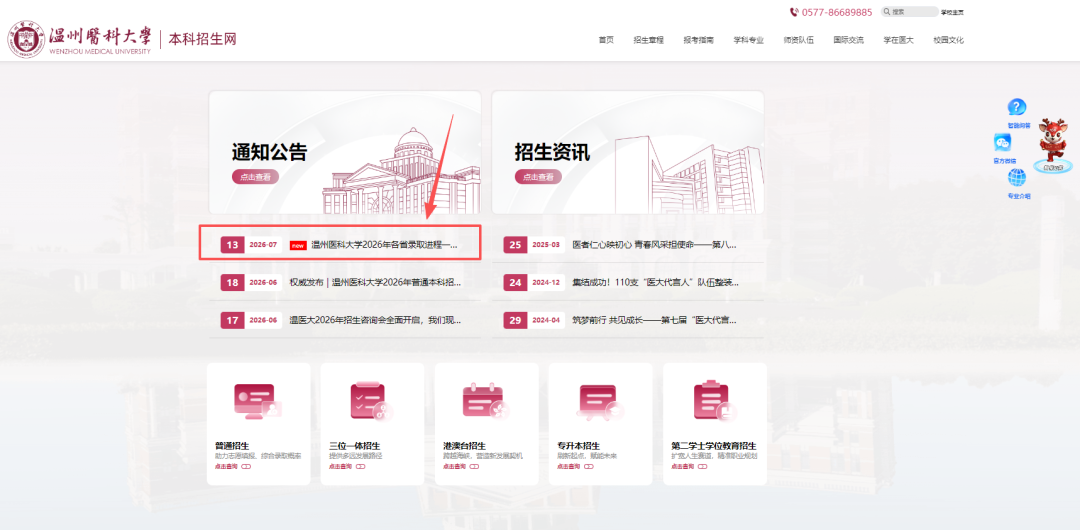Click the 港澳台招生 calendar icon
The image size is (1080, 530).
point(486,401)
